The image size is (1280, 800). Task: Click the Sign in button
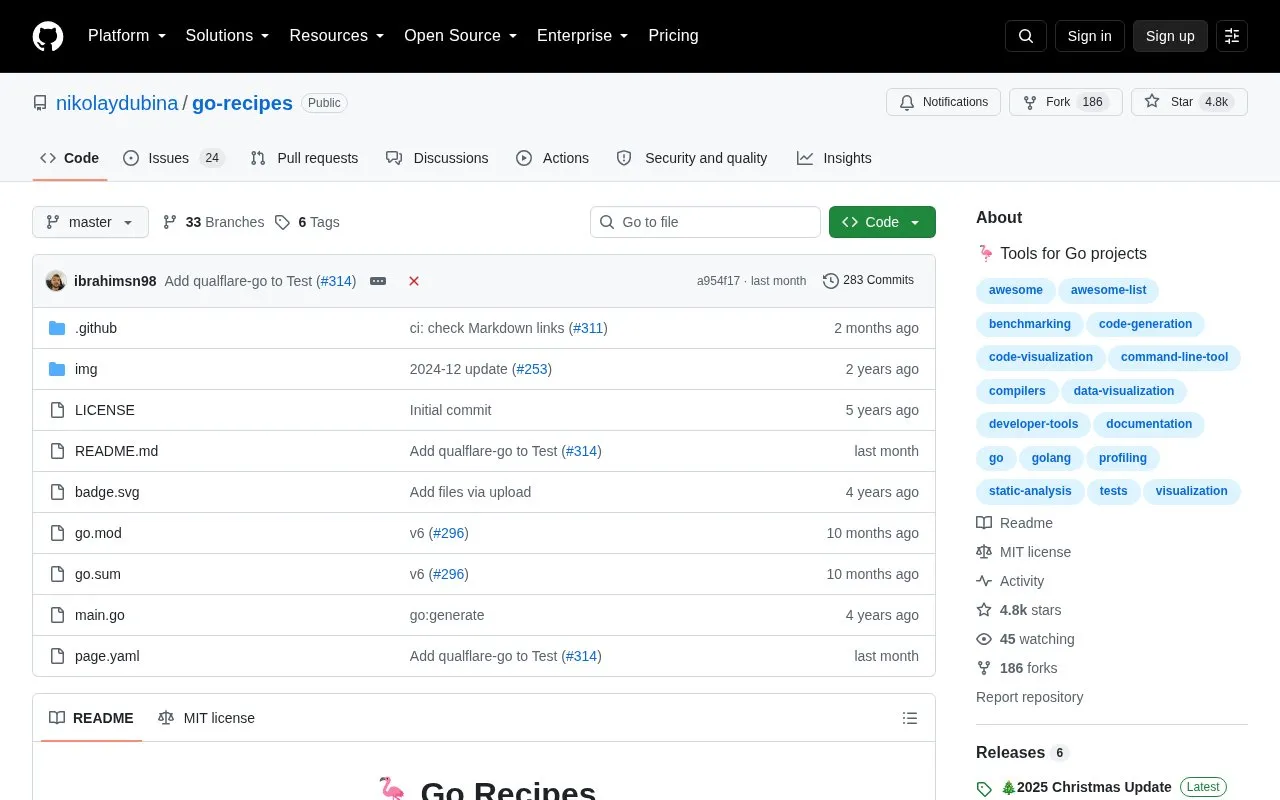(1090, 36)
